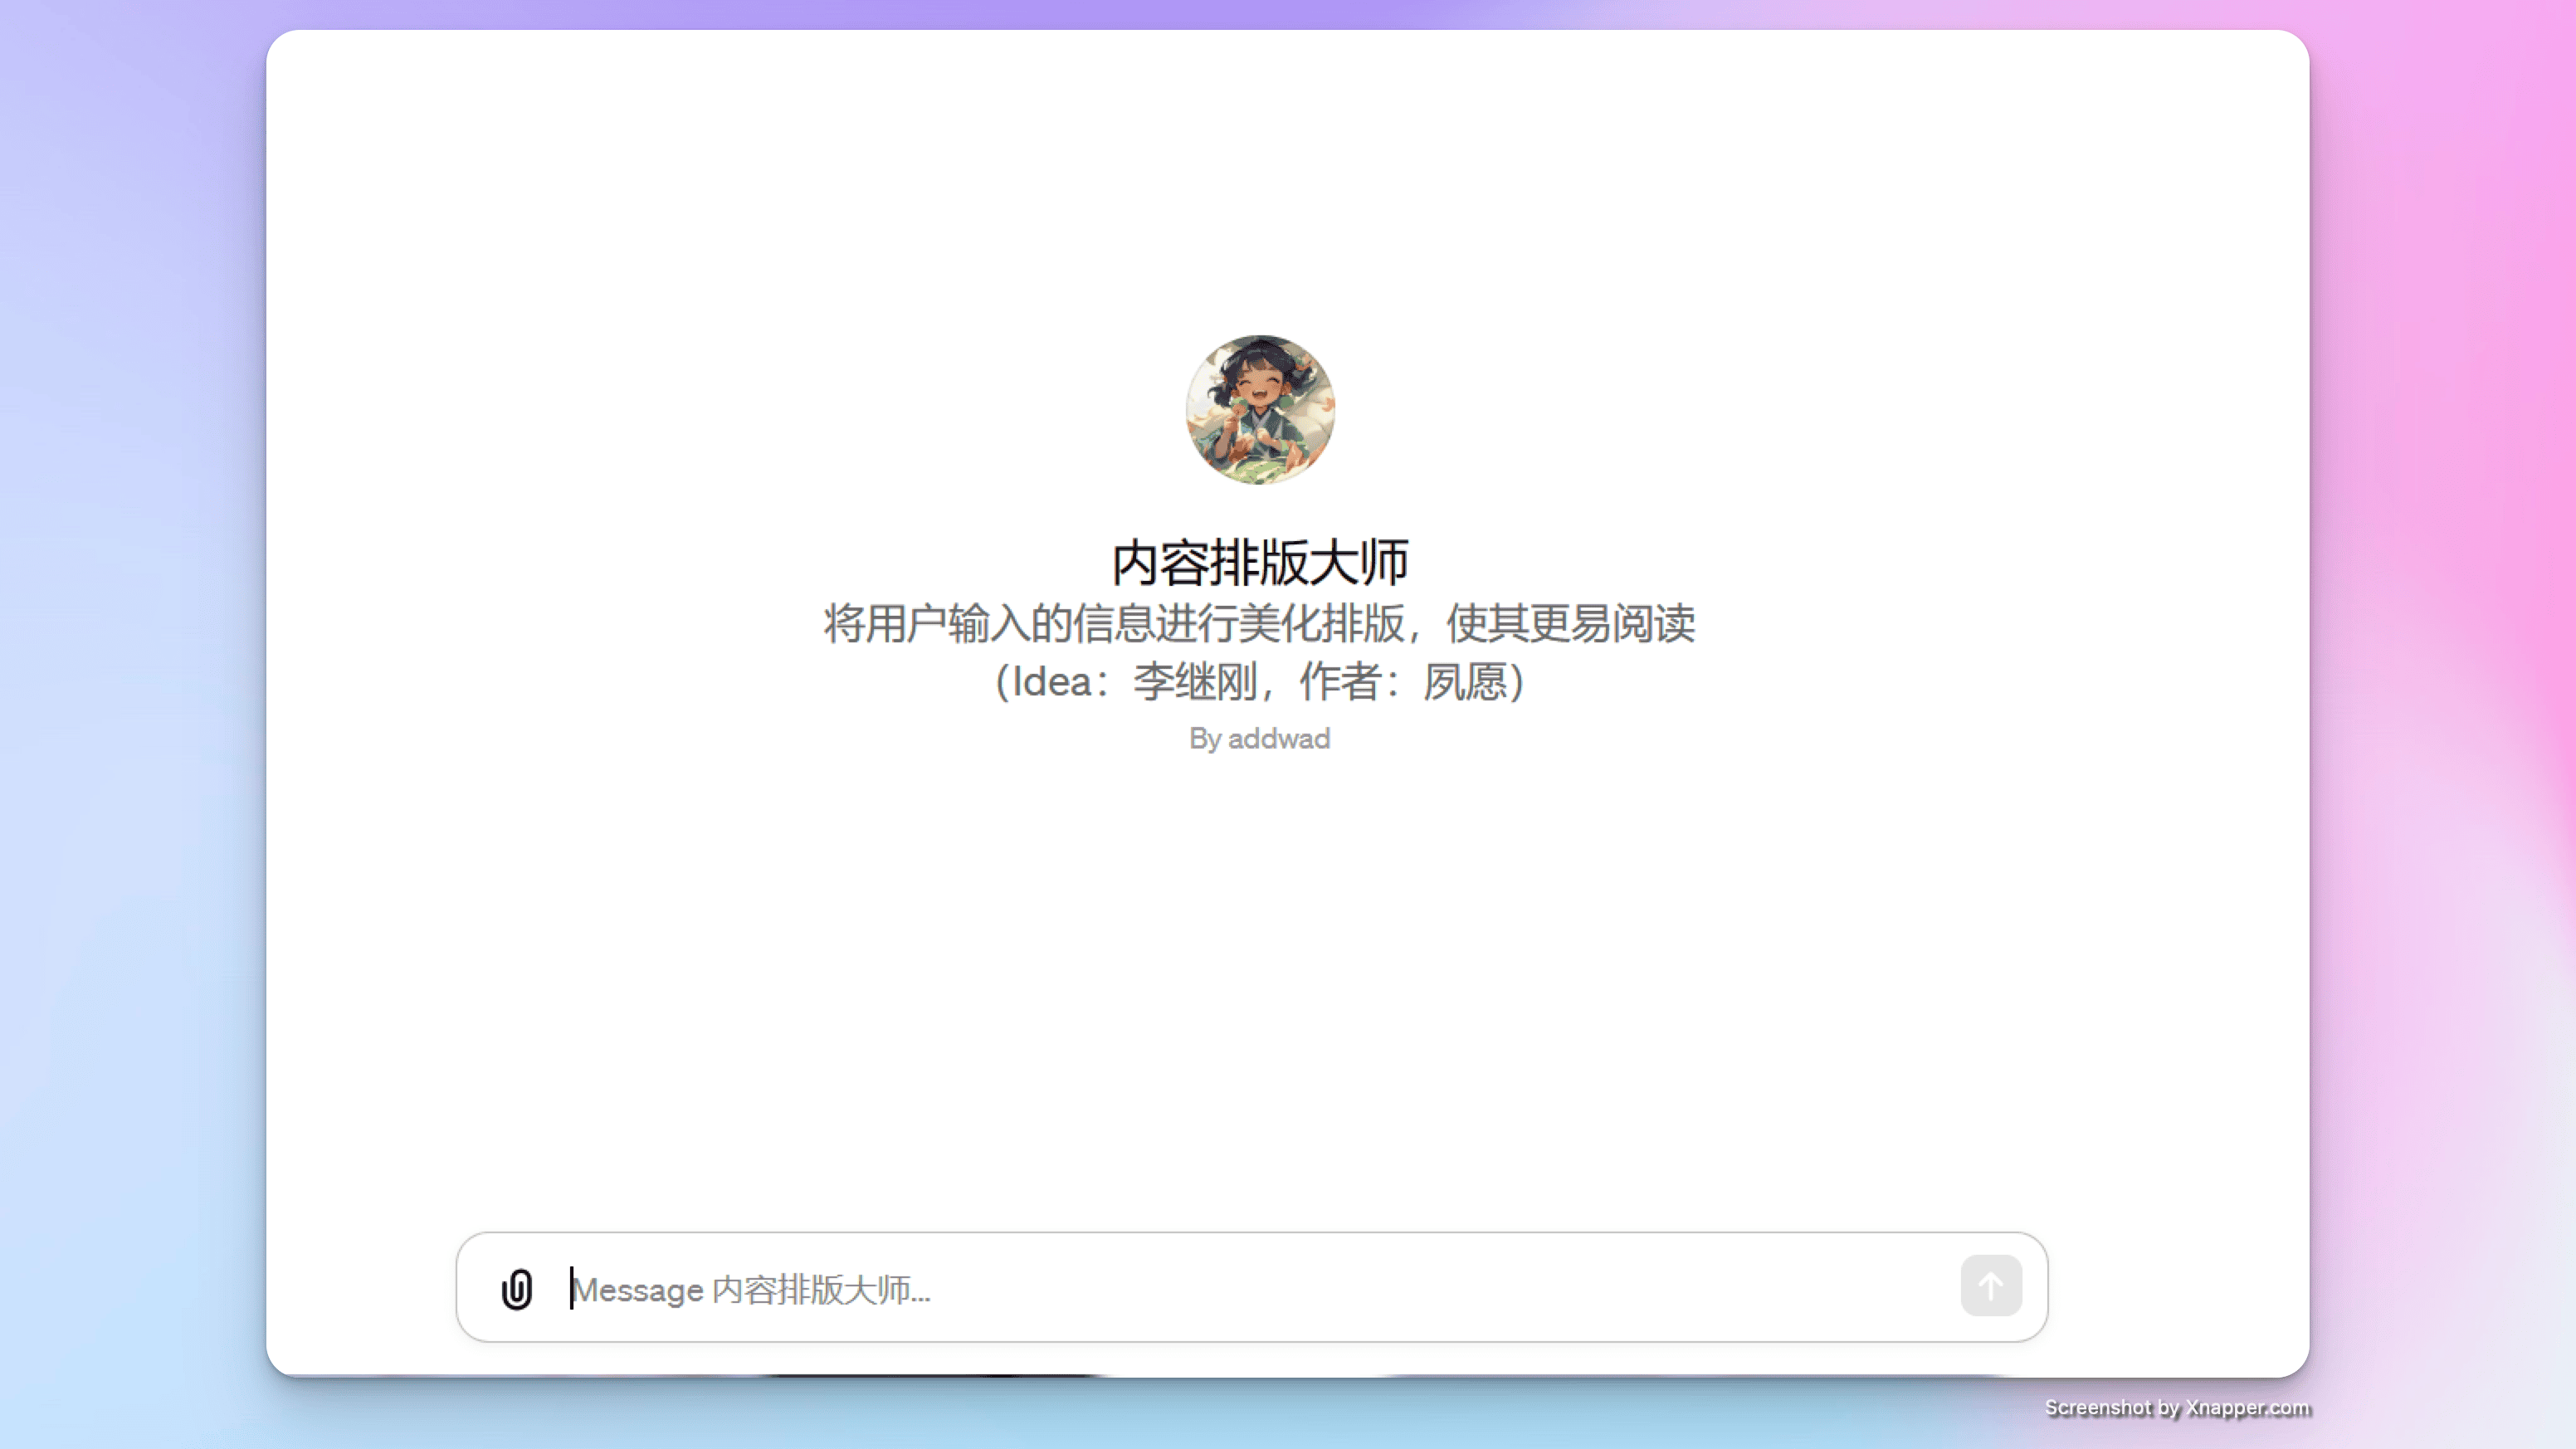Click the By addwad author link
This screenshot has height=1449, width=2576.
pos(1259,738)
